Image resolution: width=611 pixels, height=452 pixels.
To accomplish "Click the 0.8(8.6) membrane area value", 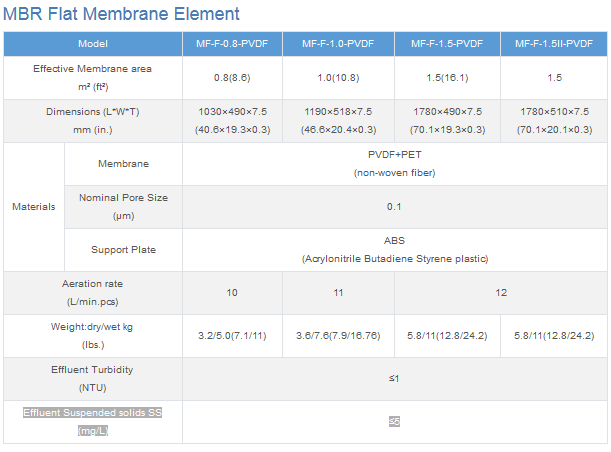I will [232, 78].
